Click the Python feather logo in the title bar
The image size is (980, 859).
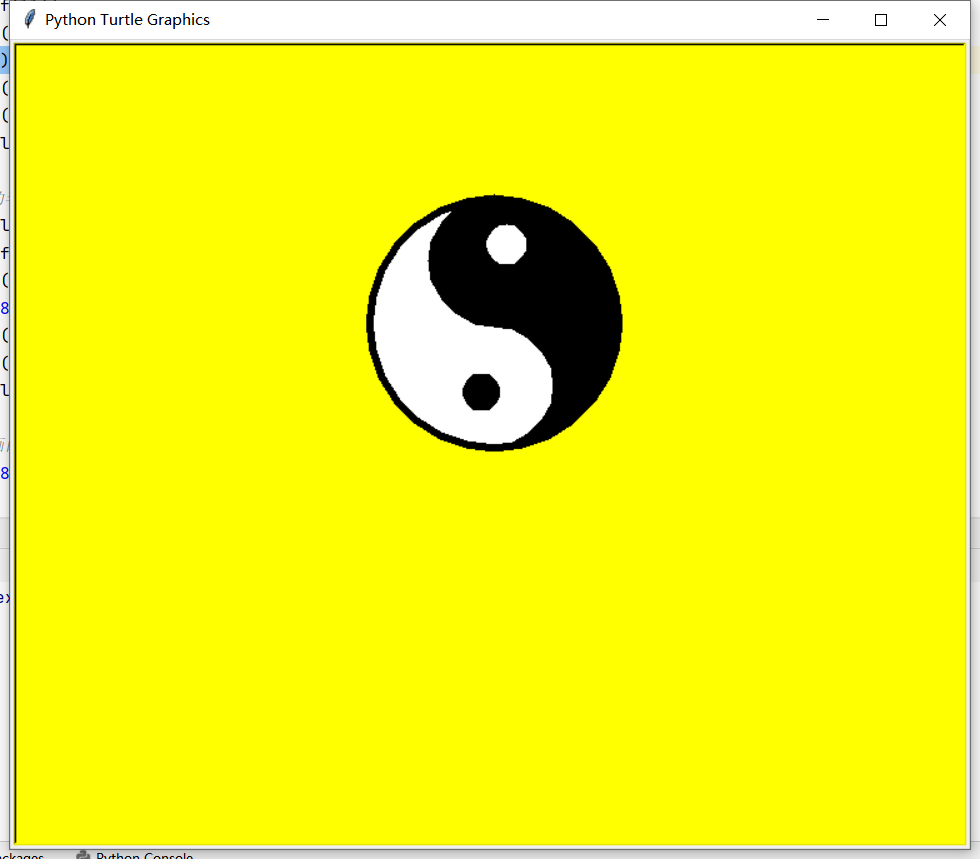[28, 18]
